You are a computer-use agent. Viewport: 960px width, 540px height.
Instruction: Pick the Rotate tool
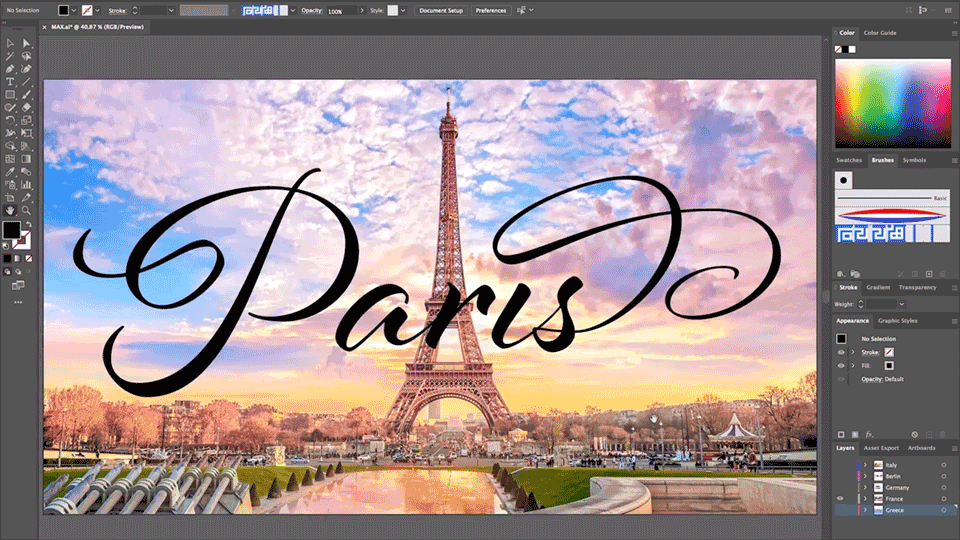[x=10, y=121]
